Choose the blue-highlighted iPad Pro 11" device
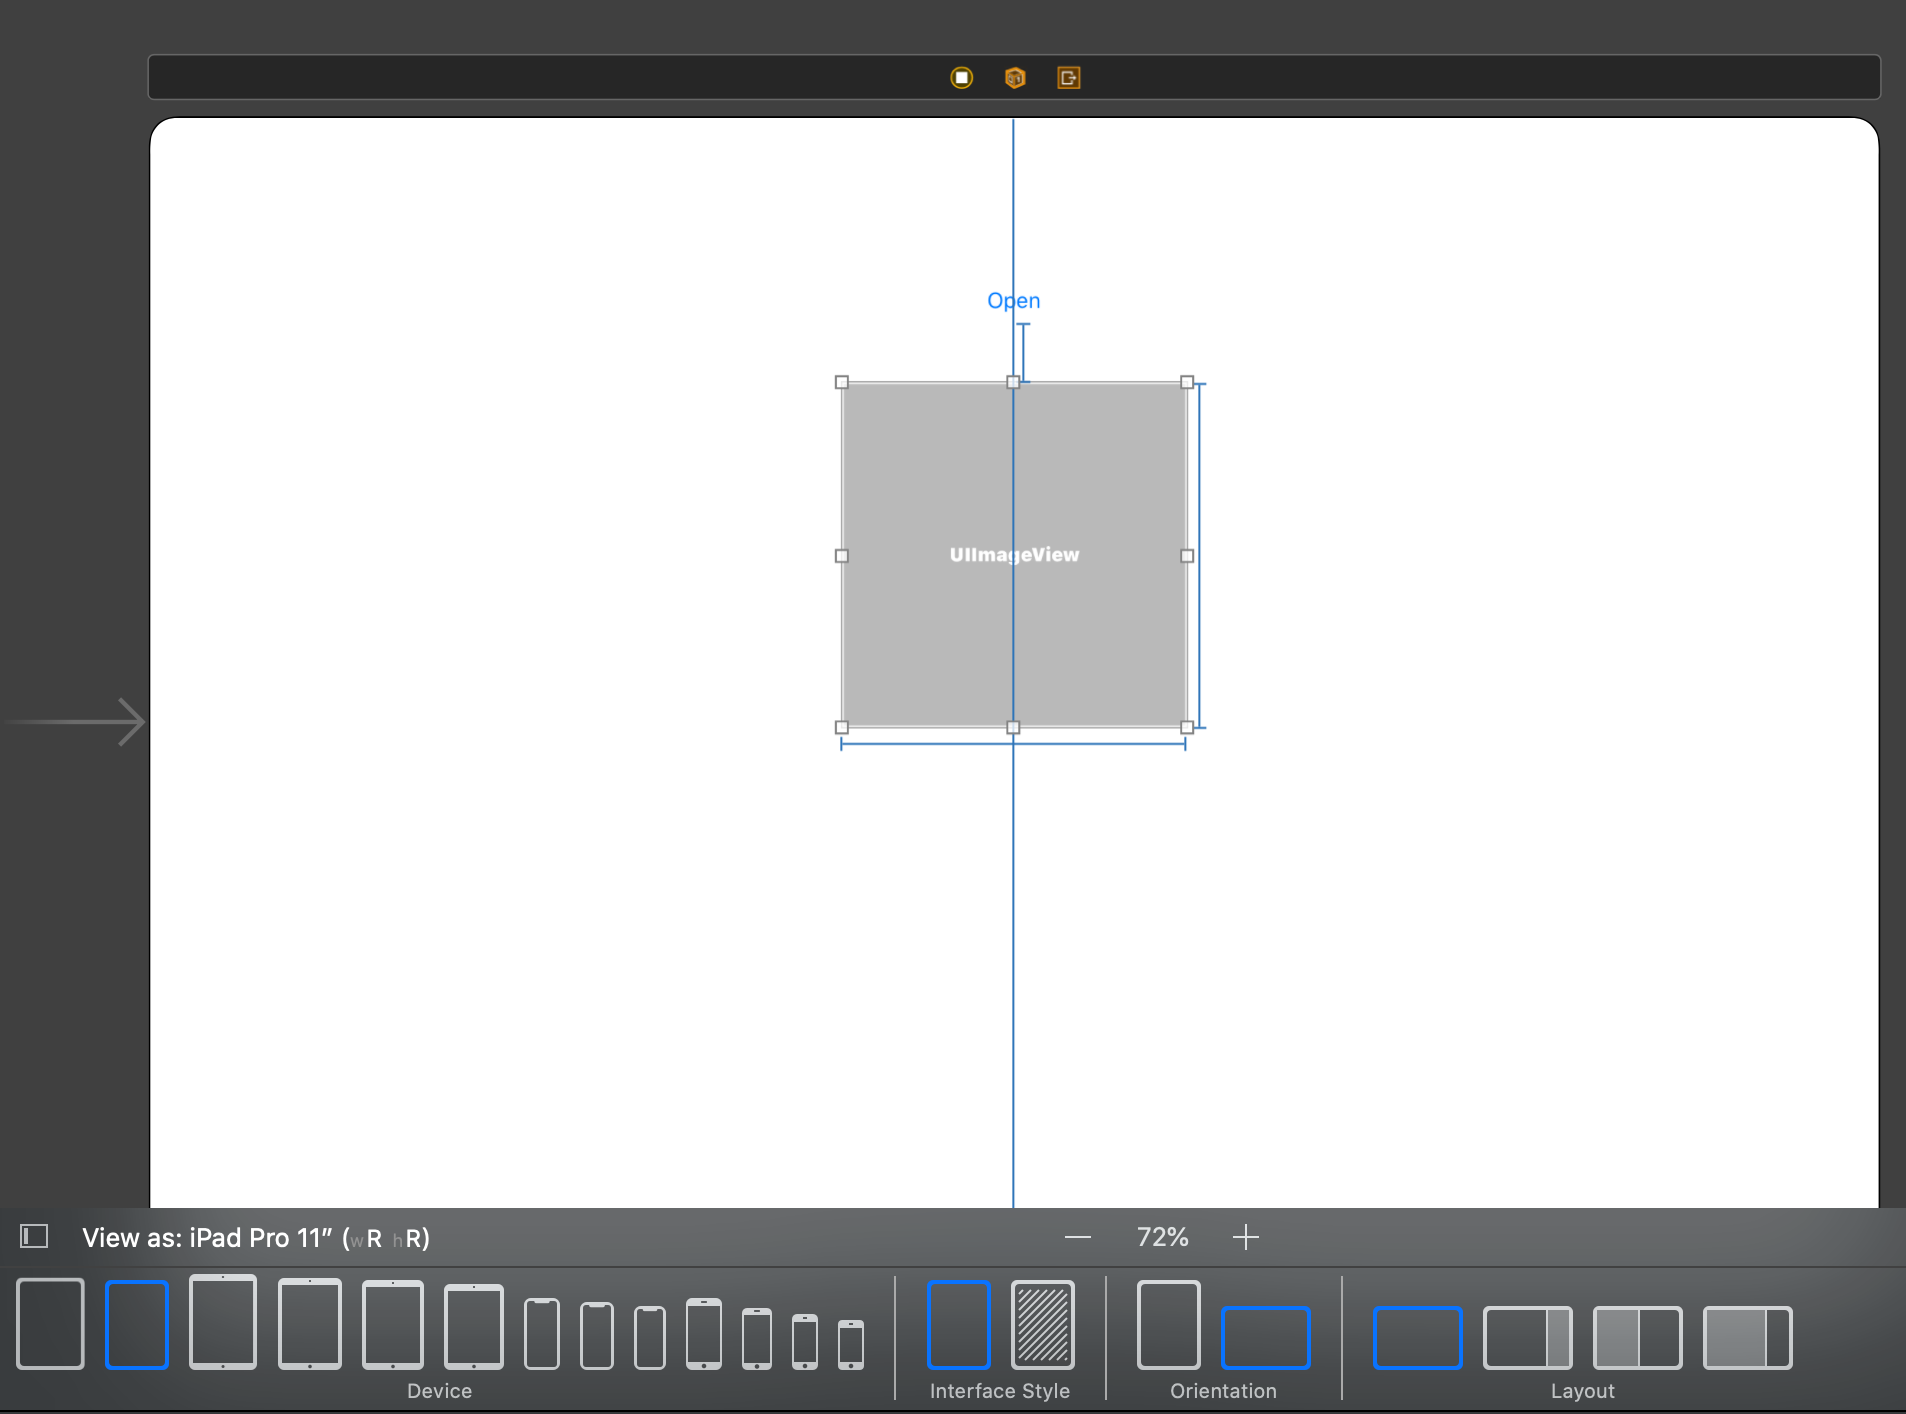This screenshot has width=1906, height=1414. (137, 1324)
